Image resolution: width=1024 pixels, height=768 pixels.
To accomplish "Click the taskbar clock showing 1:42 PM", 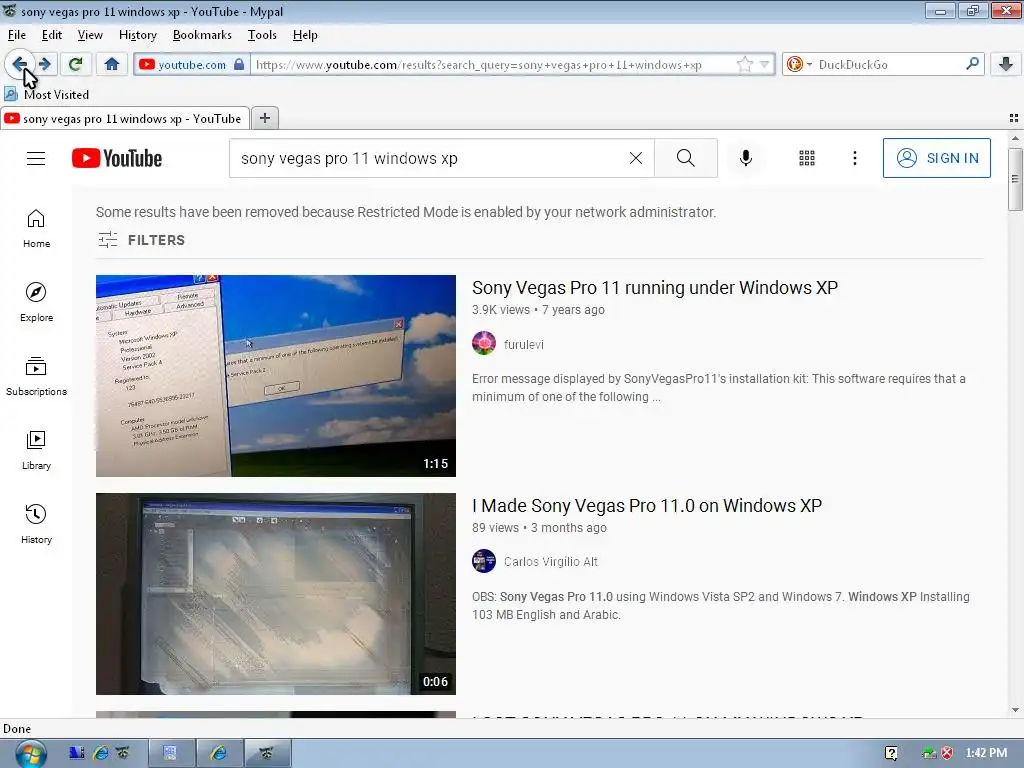I will (x=986, y=753).
